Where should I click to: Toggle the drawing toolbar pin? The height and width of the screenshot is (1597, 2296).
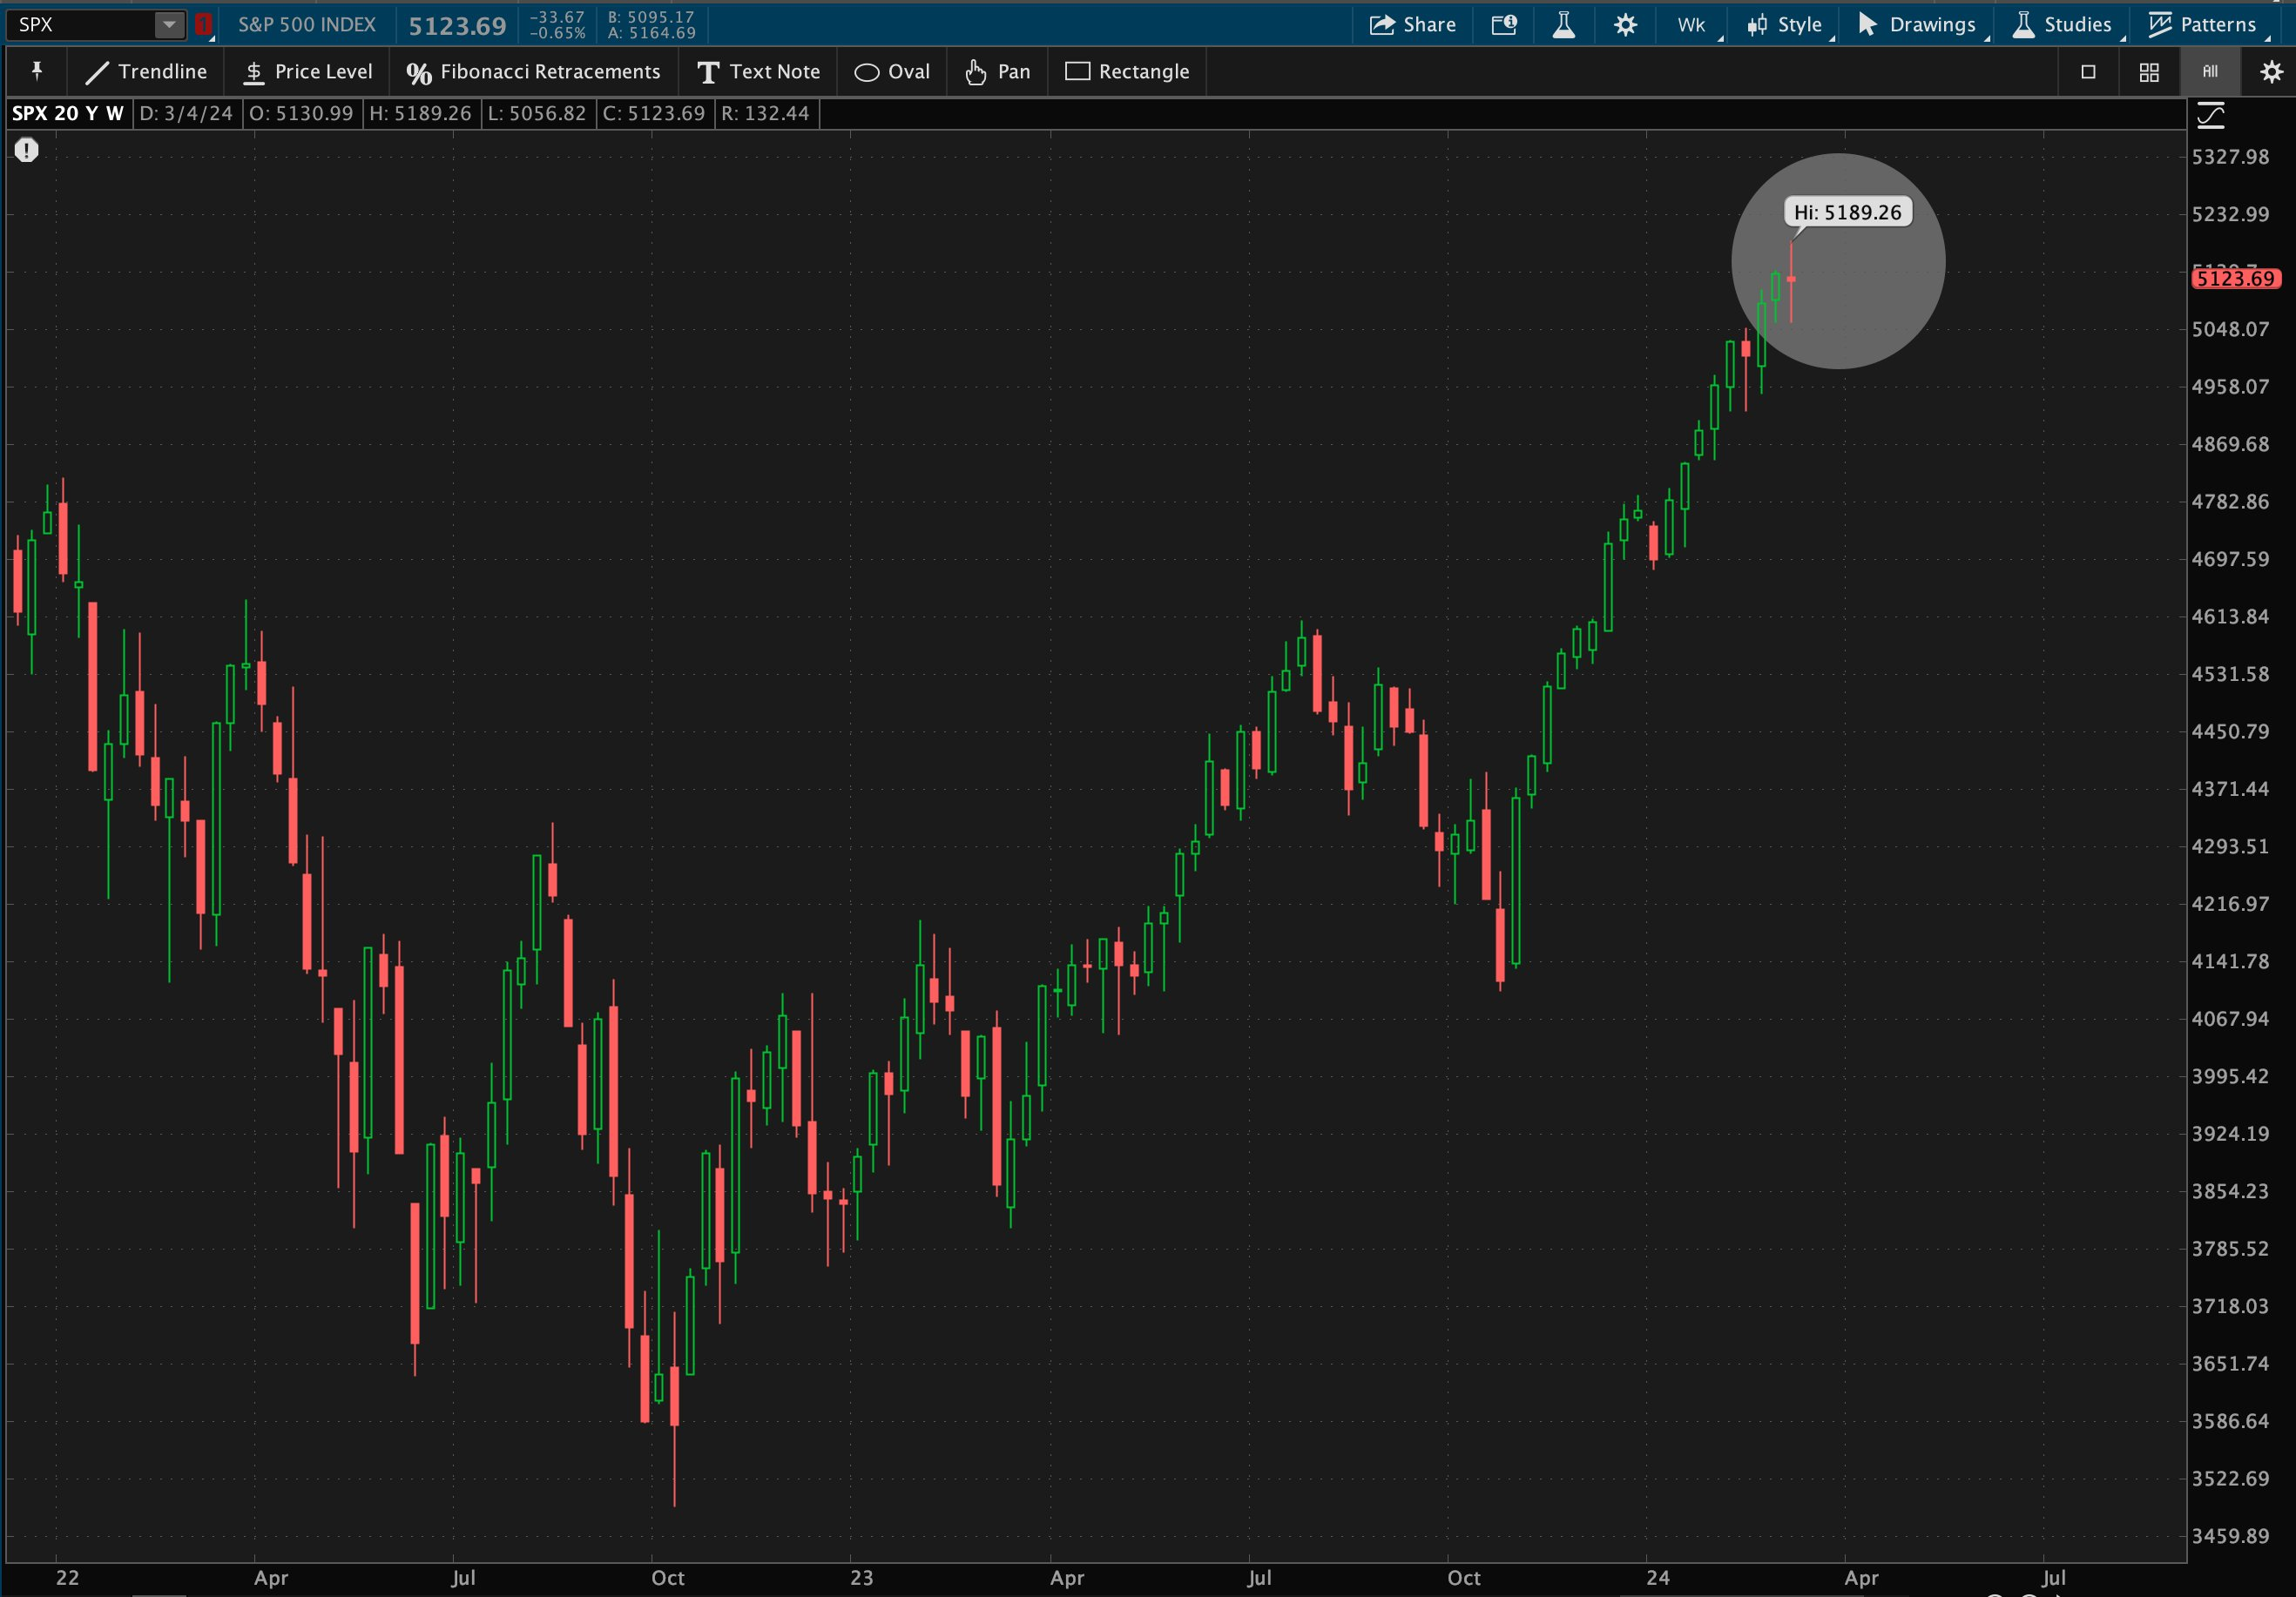coord(37,72)
